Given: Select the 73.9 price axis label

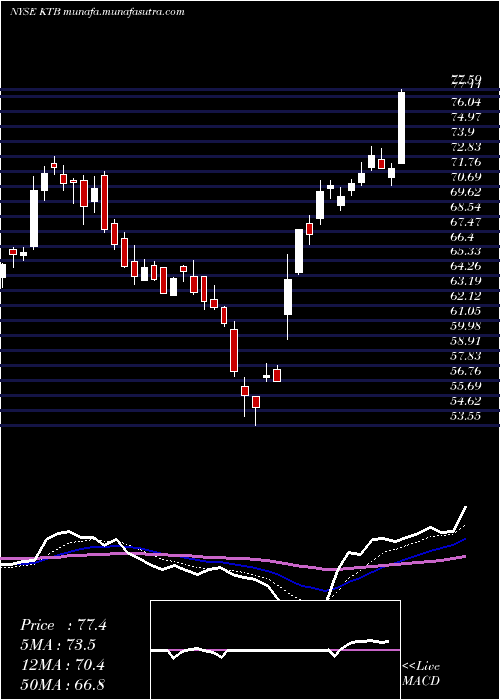Looking at the screenshot, I should [462, 132].
